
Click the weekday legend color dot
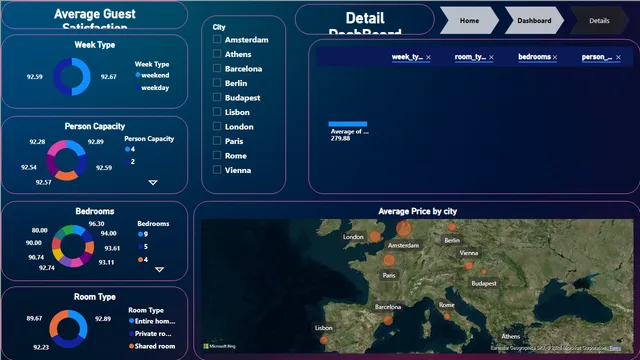pos(138,87)
